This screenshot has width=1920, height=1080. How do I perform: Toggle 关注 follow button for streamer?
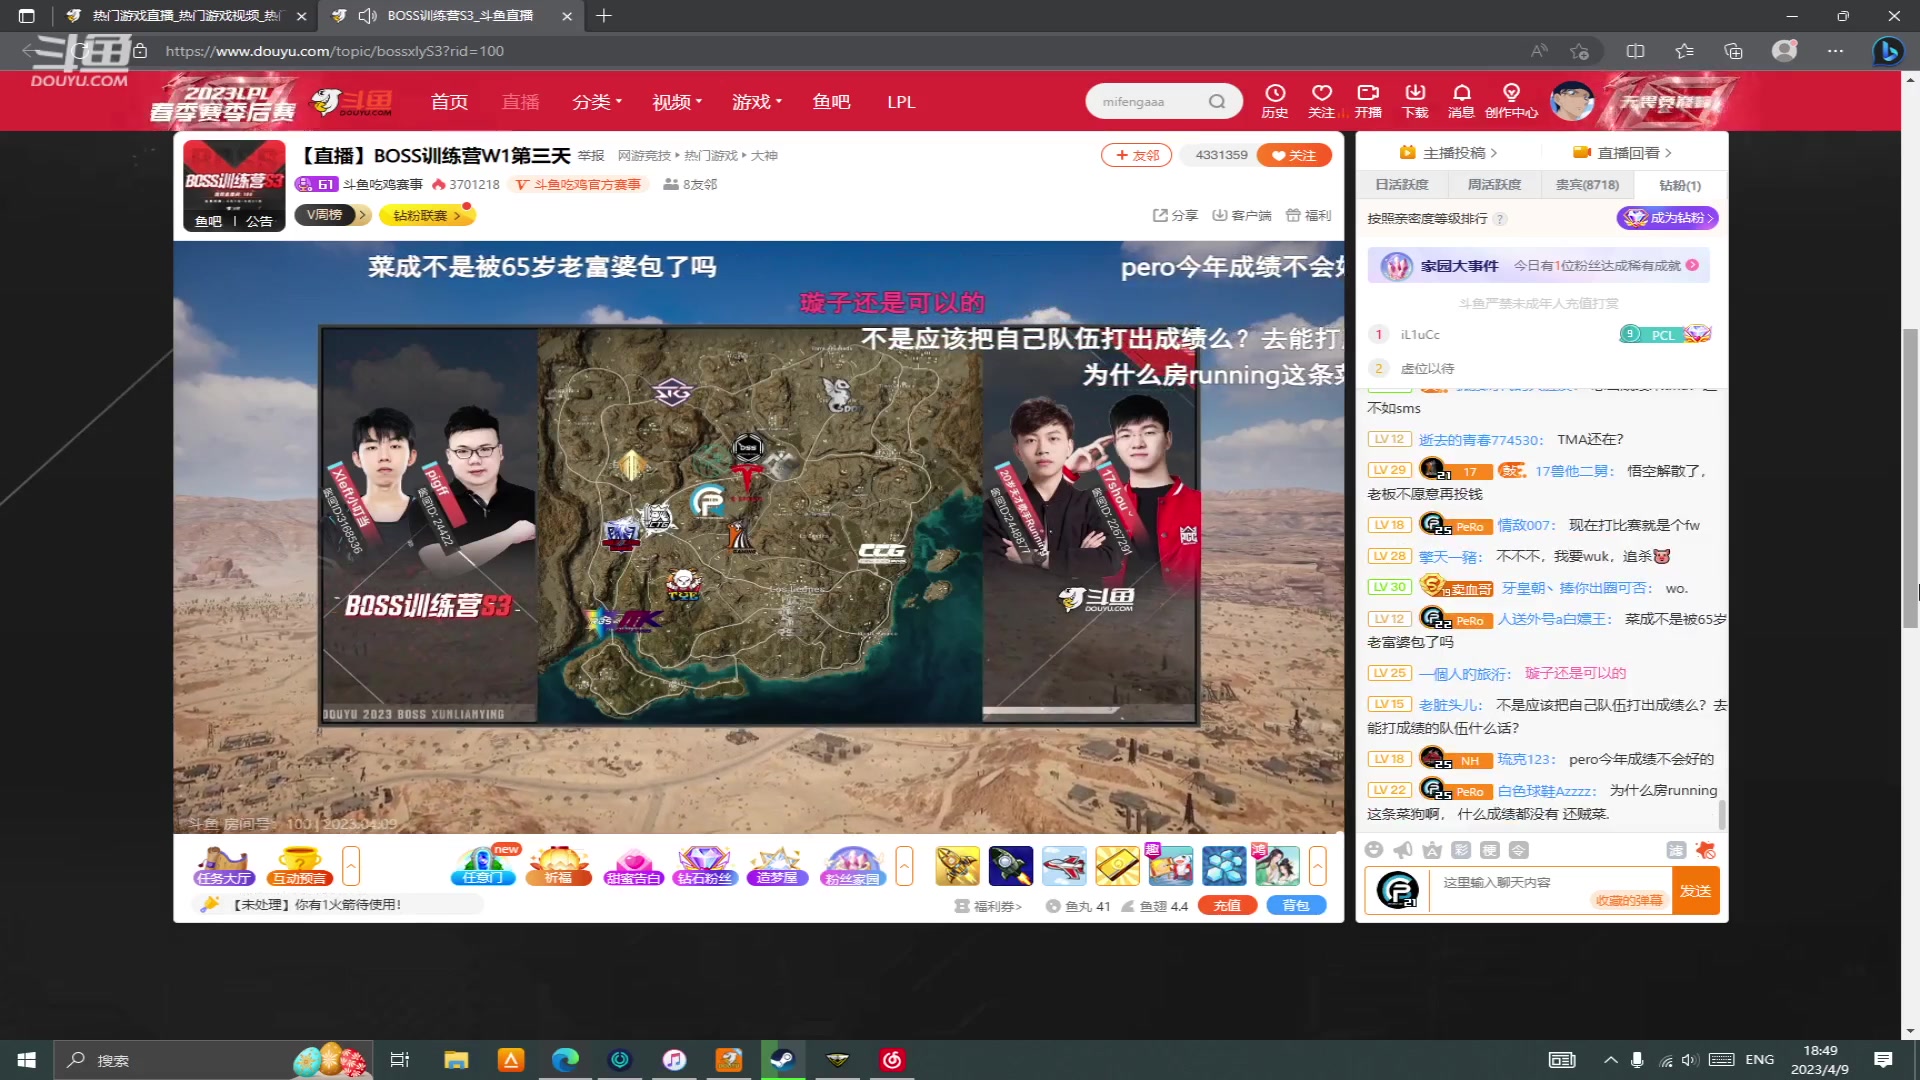(x=1294, y=155)
